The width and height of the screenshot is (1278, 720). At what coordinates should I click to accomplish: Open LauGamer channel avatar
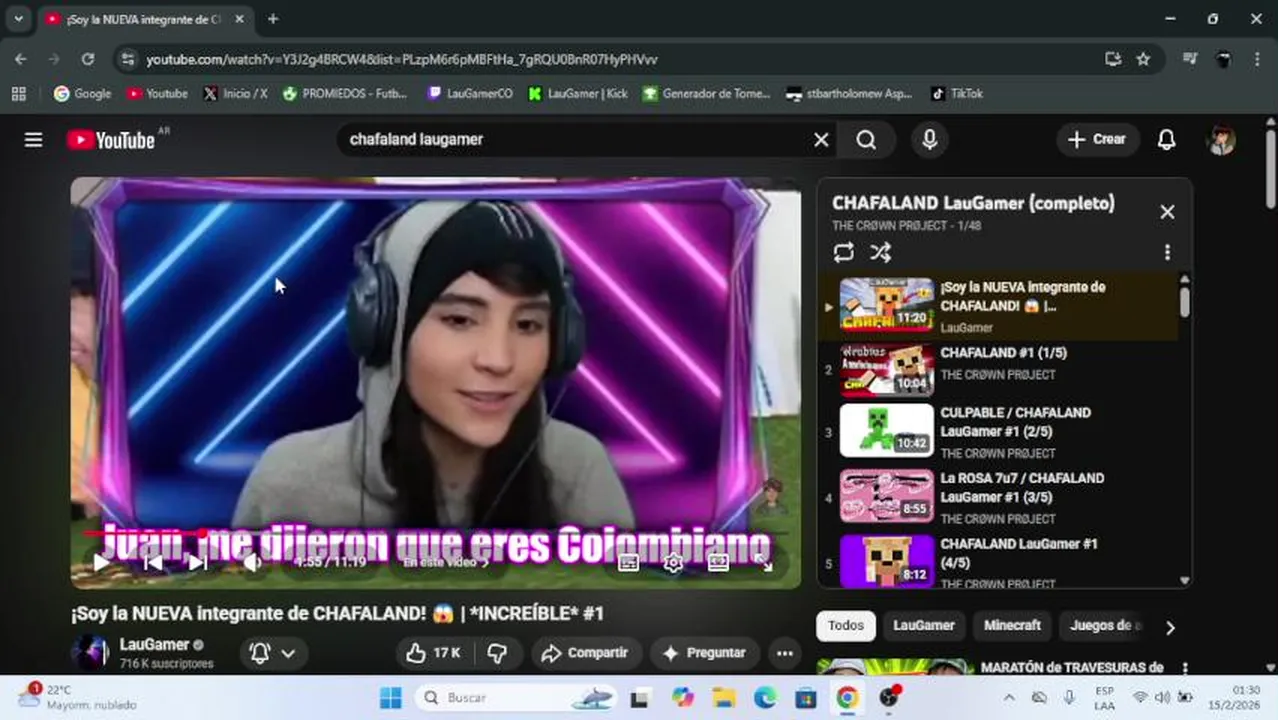pyautogui.click(x=90, y=653)
